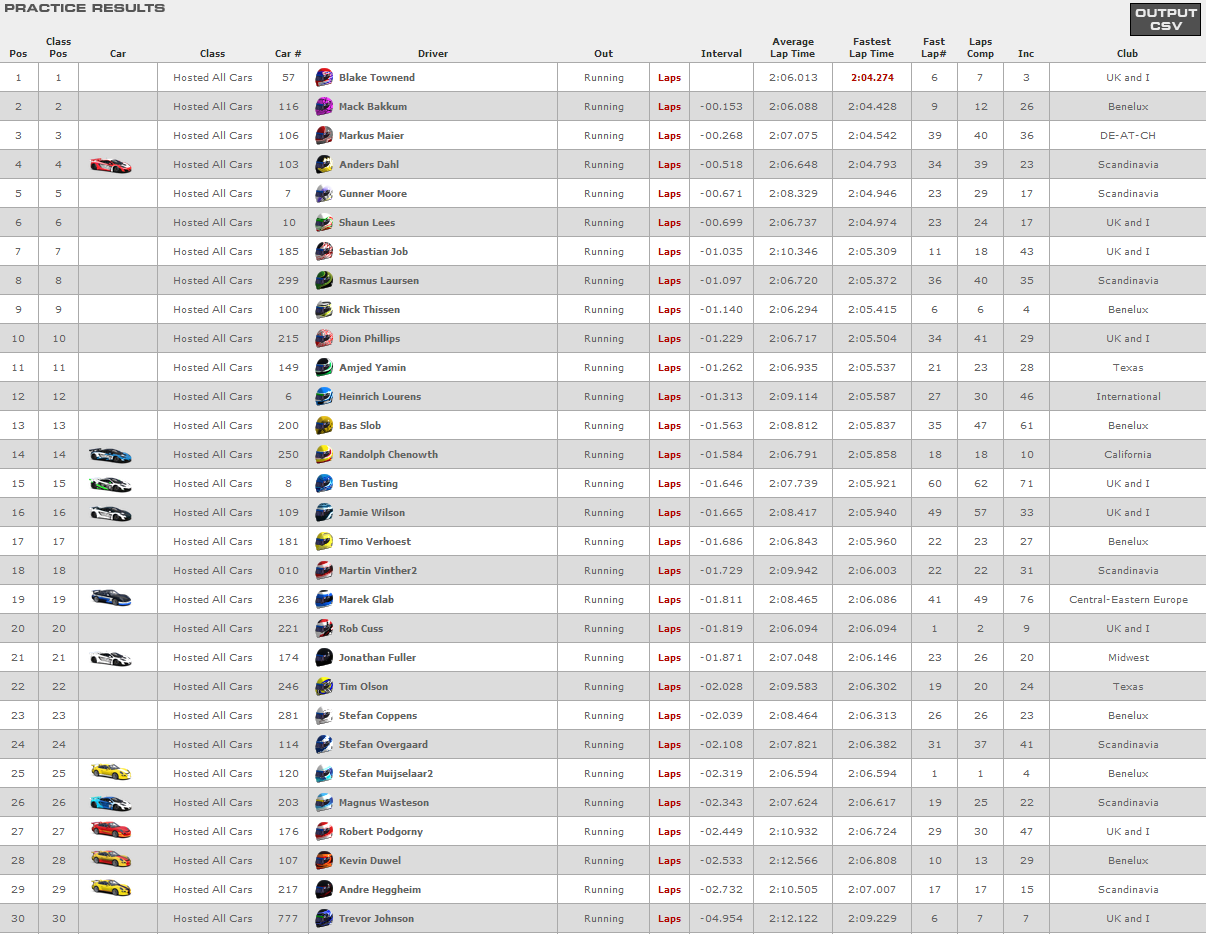The height and width of the screenshot is (934, 1206).
Task: Click Jamie Wilson's helmet icon
Action: pyautogui.click(x=324, y=512)
